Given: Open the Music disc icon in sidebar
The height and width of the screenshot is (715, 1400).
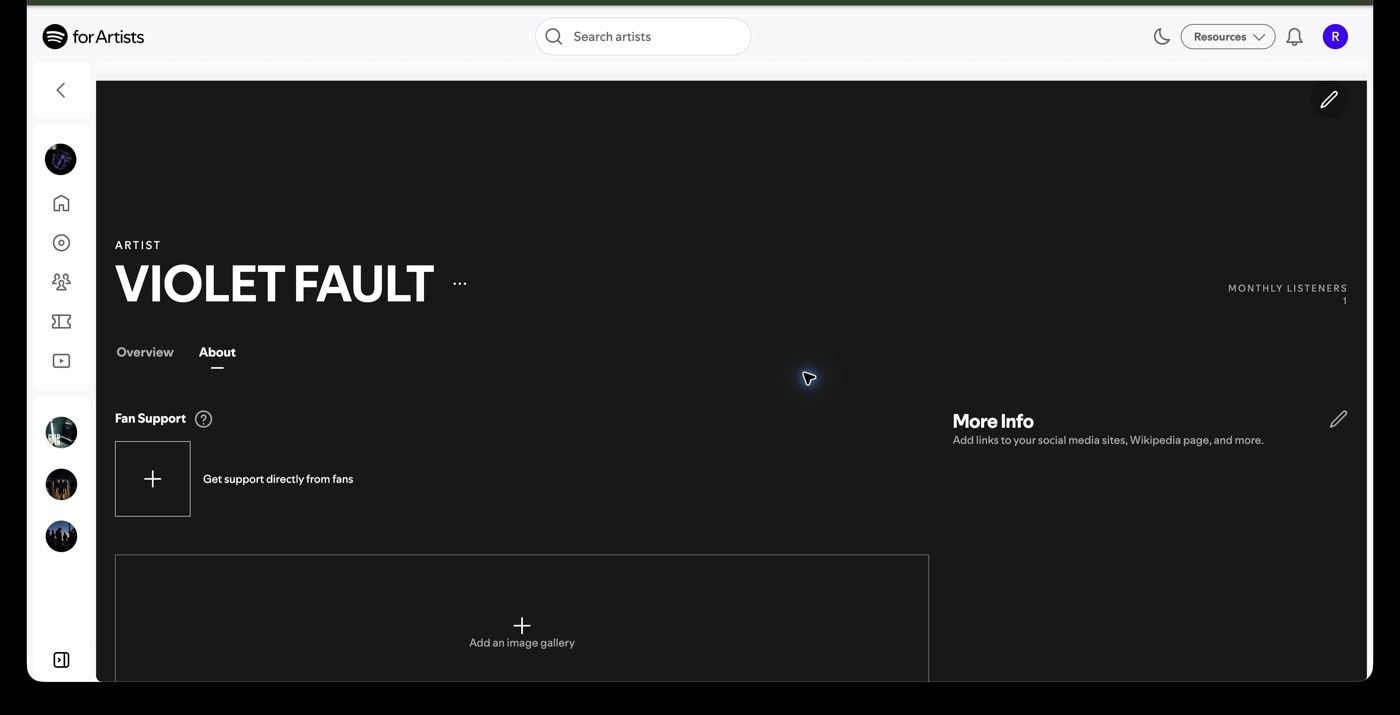Looking at the screenshot, I should click(61, 243).
